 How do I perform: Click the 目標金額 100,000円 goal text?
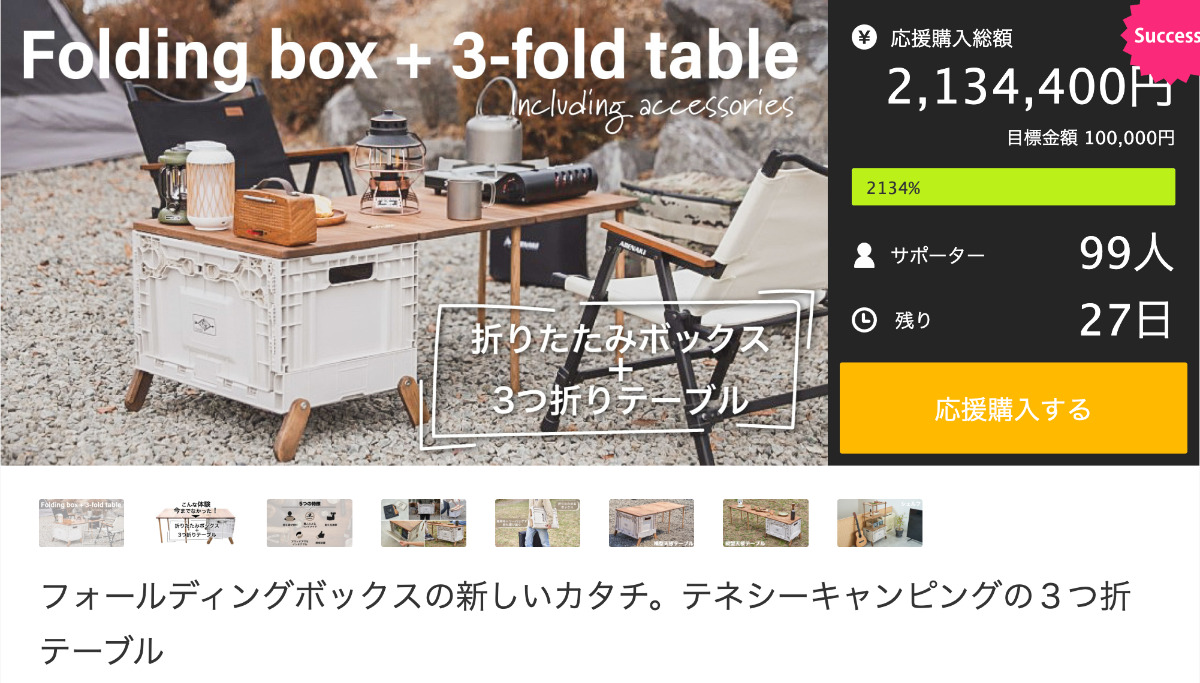pyautogui.click(x=1091, y=138)
